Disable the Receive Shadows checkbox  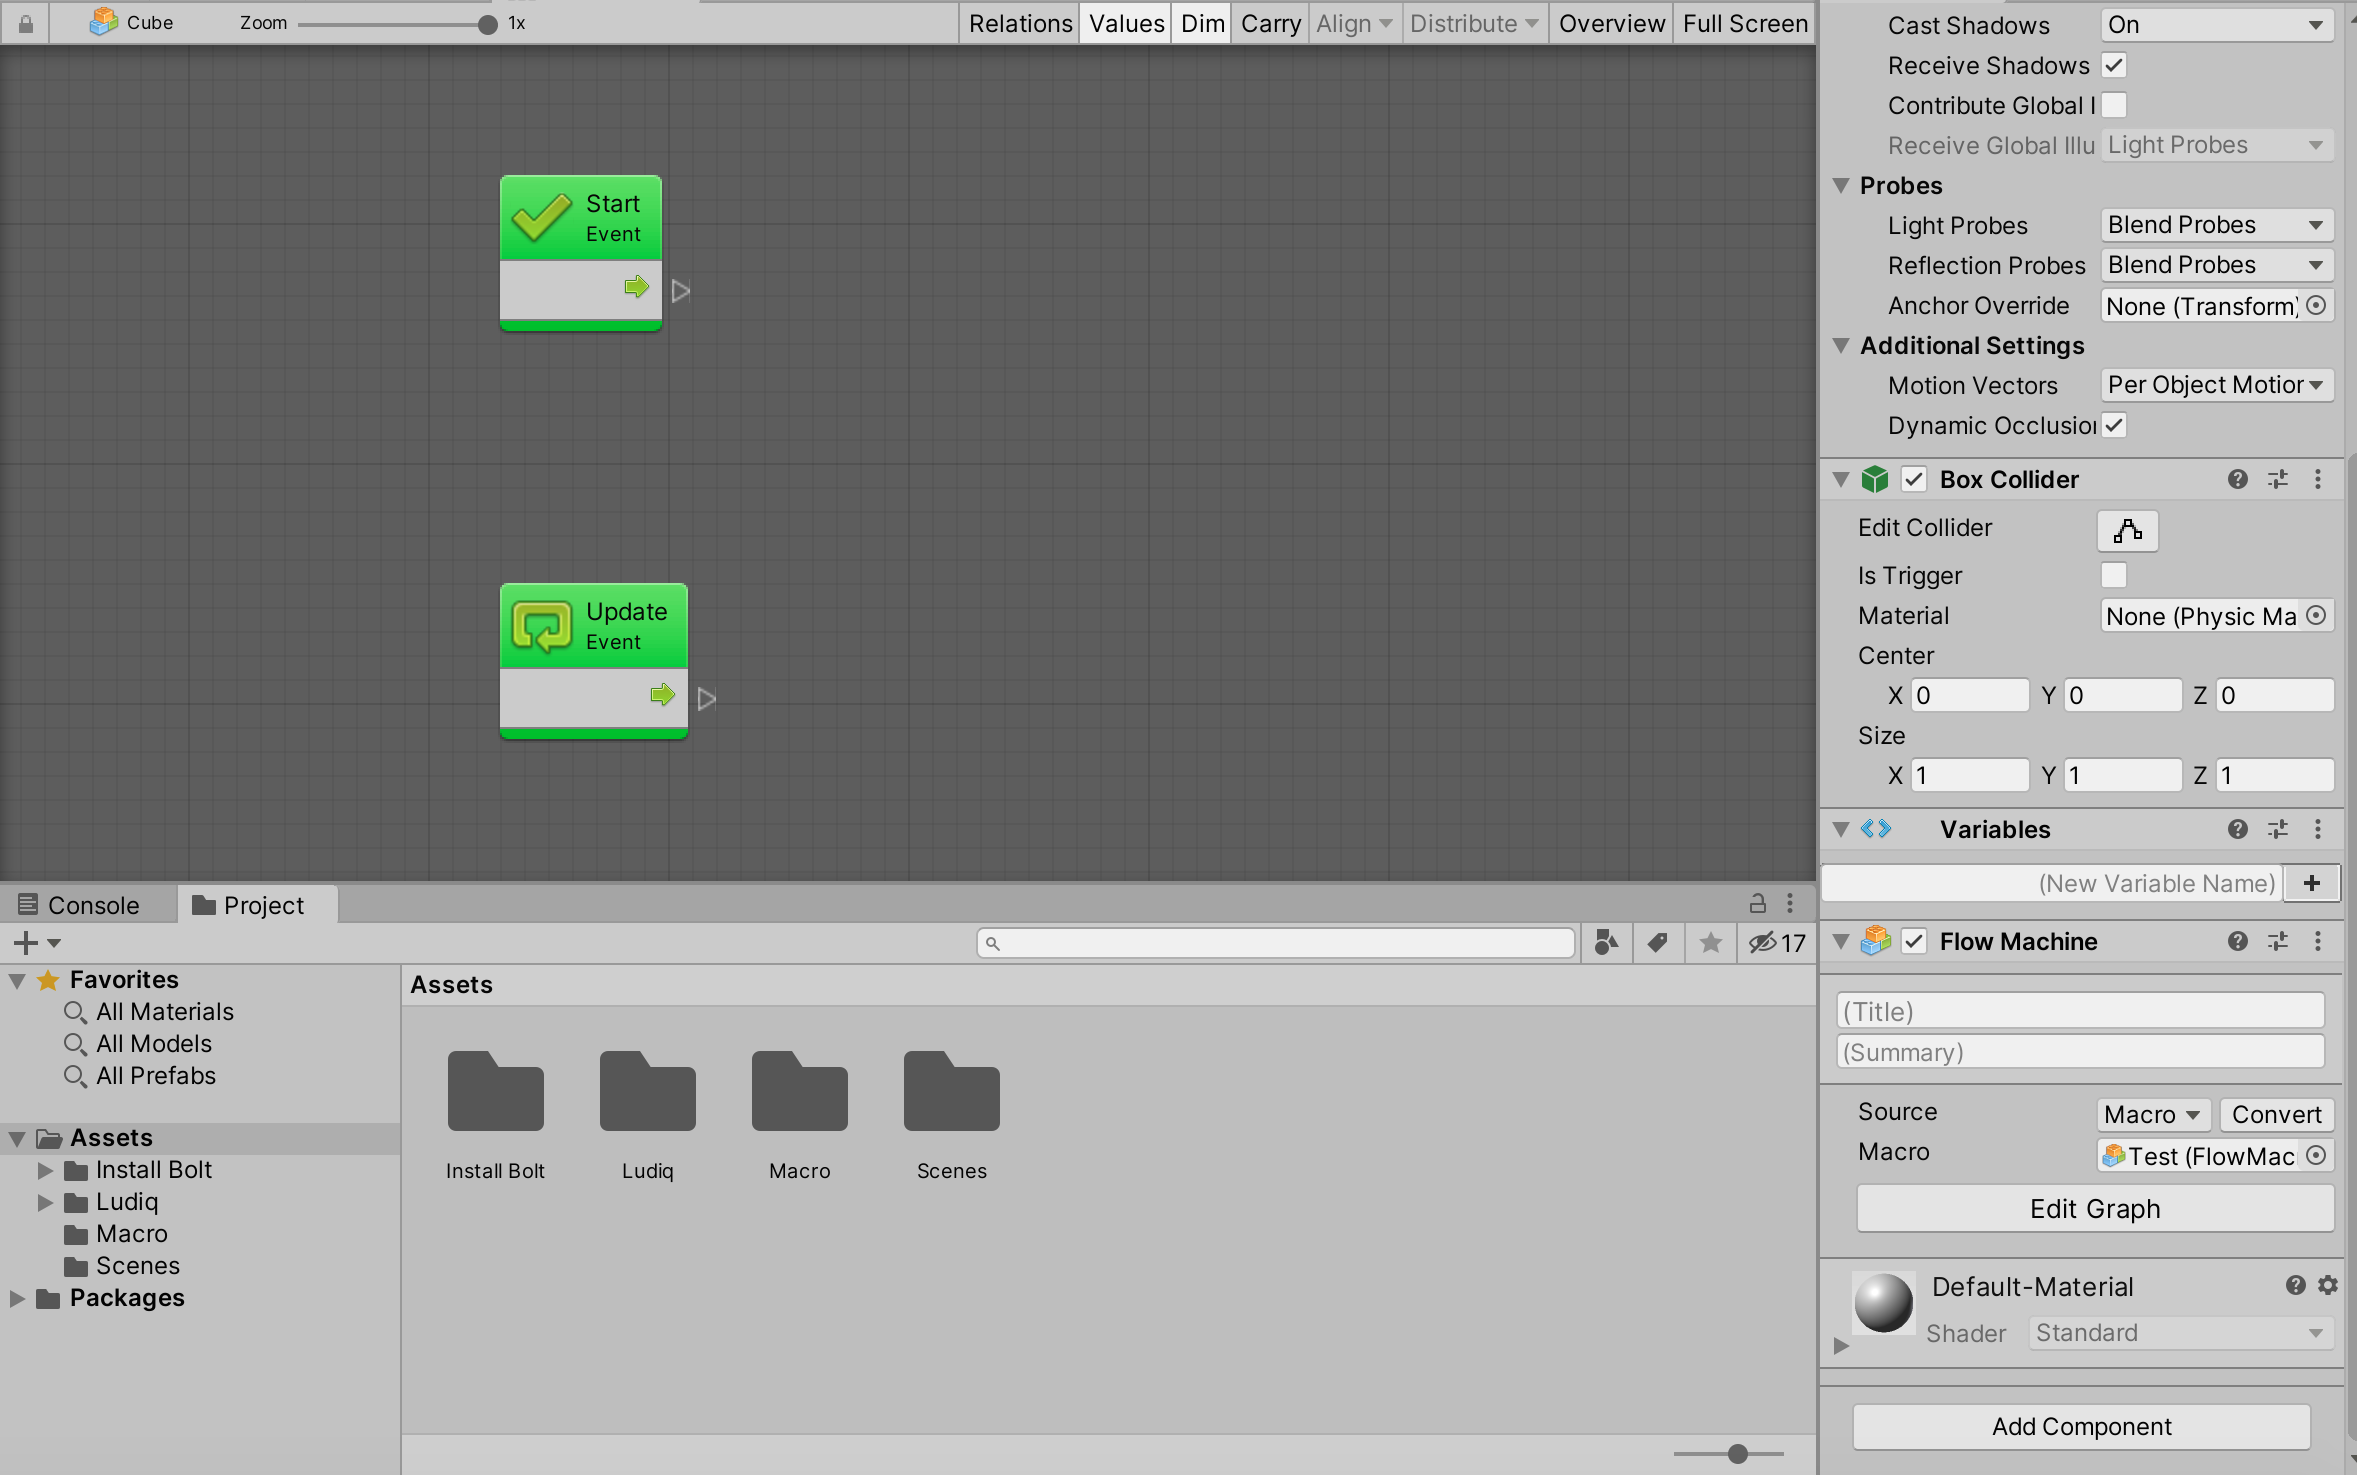(x=2115, y=65)
